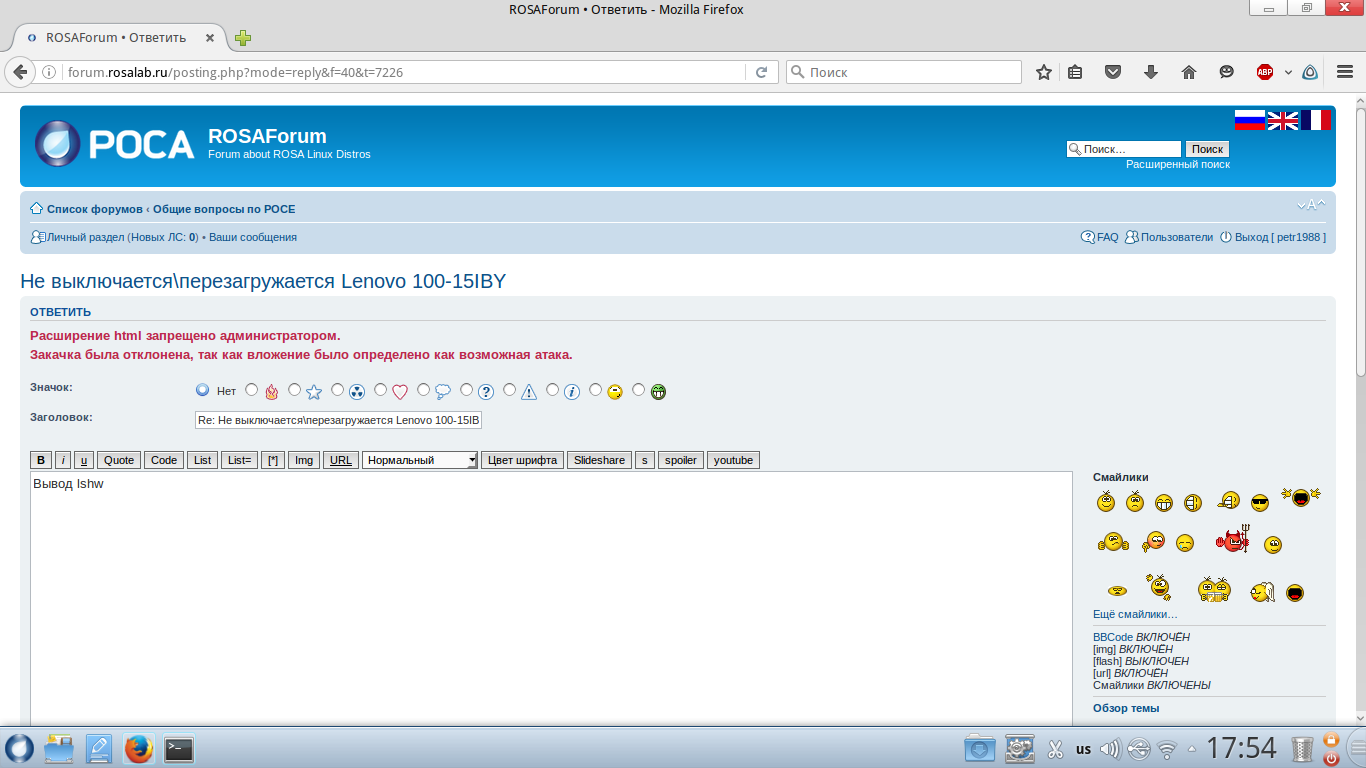The image size is (1366, 768).
Task: Open the volume control in system tray
Action: point(1110,749)
